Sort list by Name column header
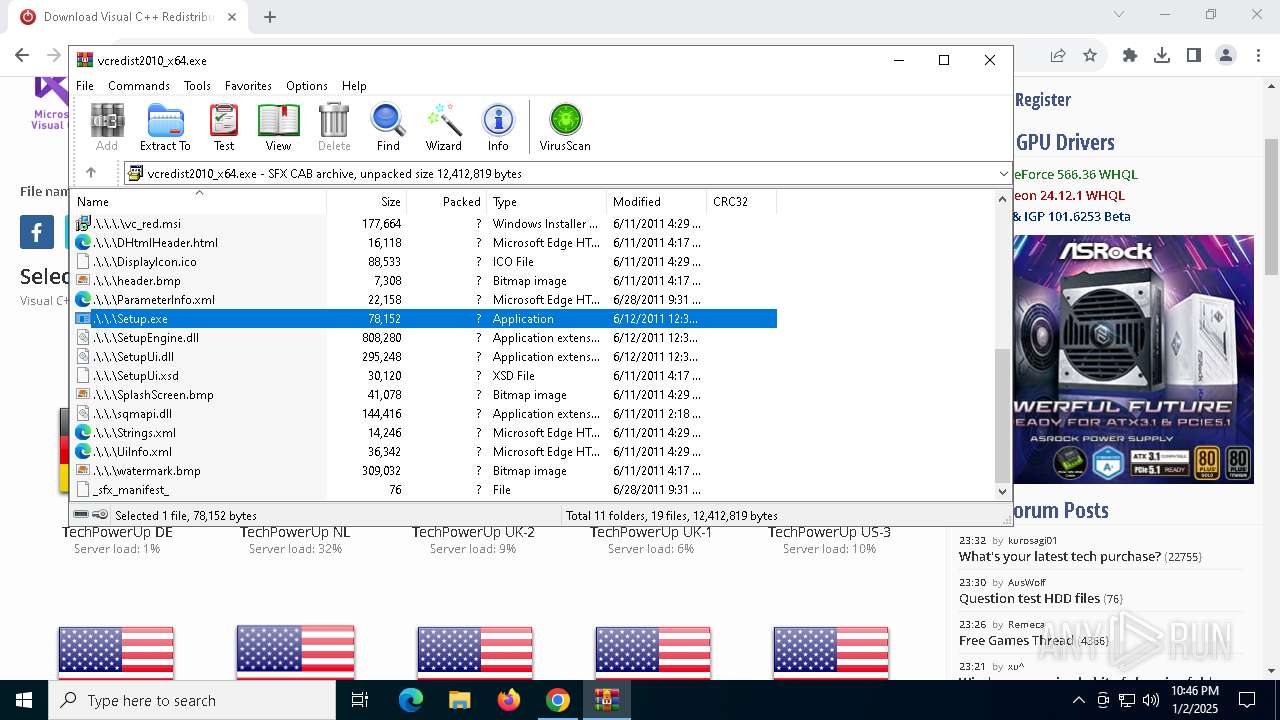The width and height of the screenshot is (1280, 720). pos(199,201)
